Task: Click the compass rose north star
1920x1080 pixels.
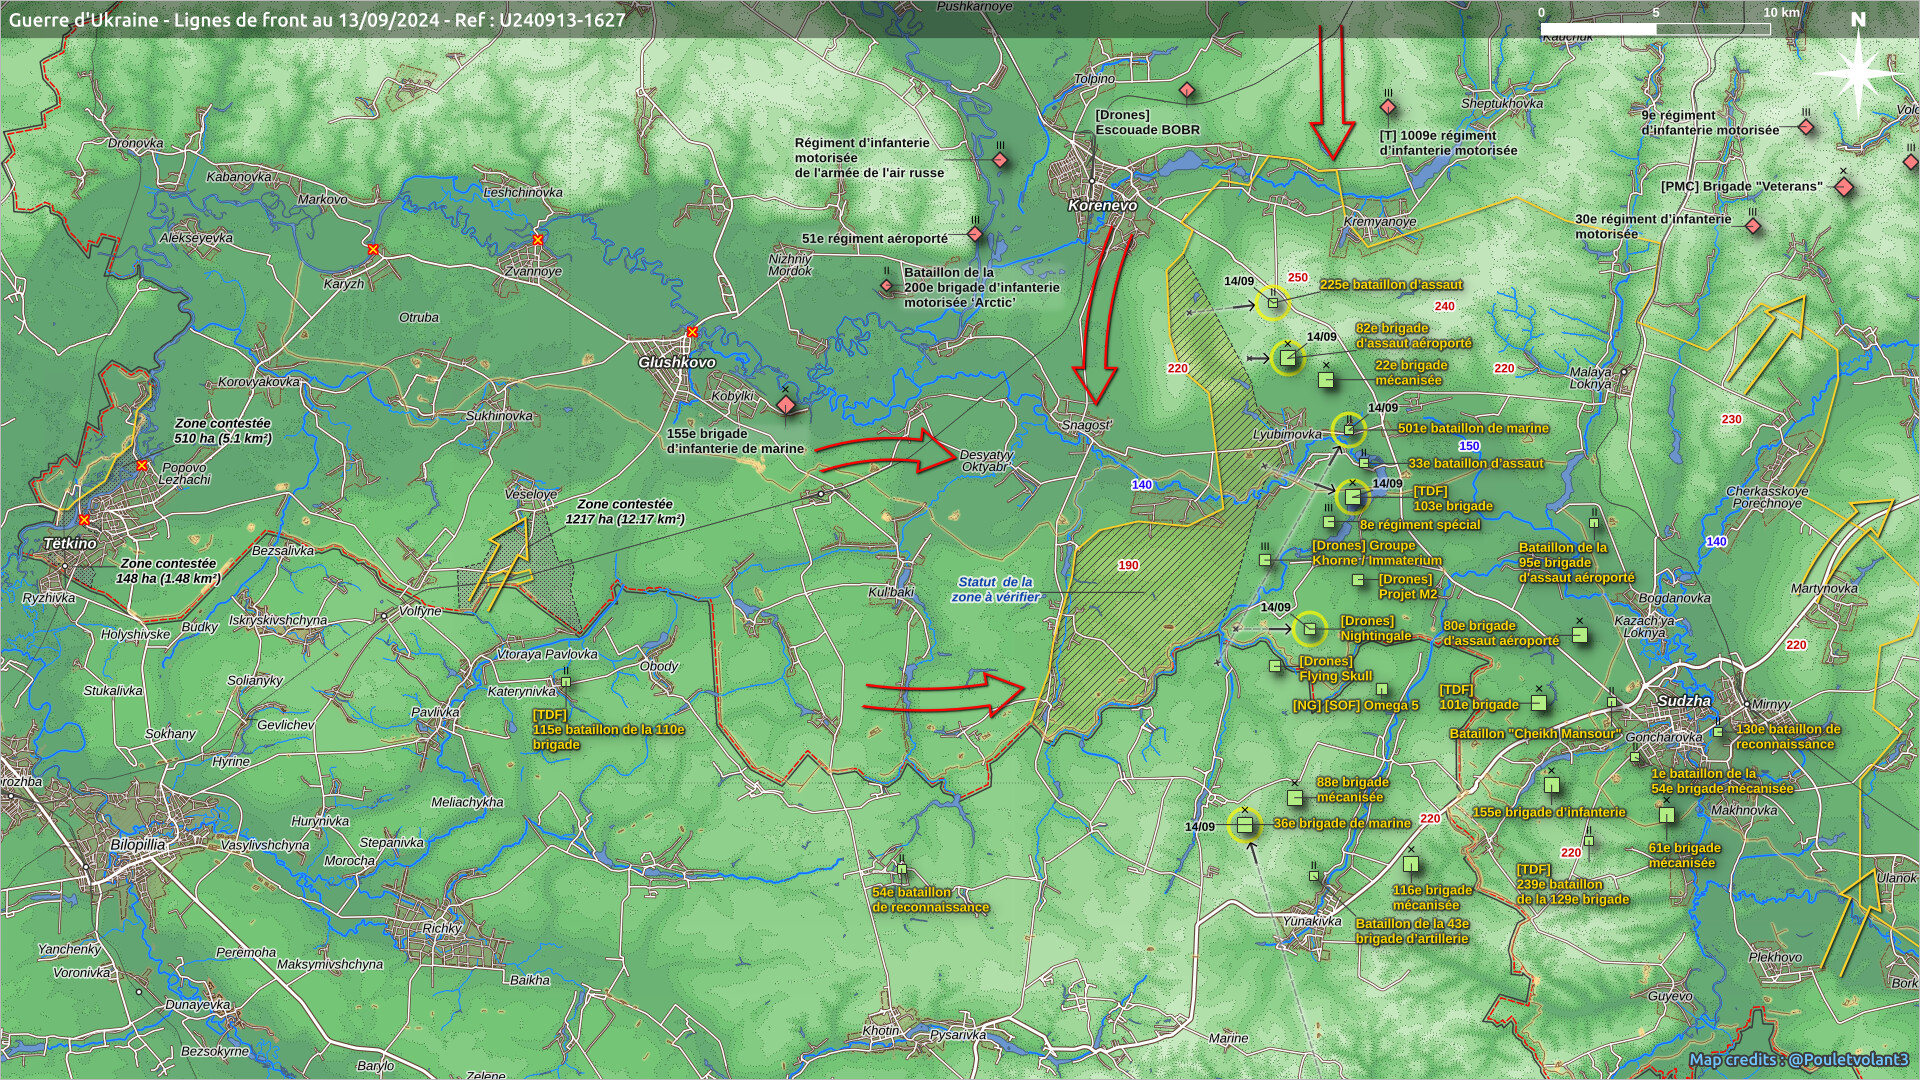Action: coord(1858,72)
